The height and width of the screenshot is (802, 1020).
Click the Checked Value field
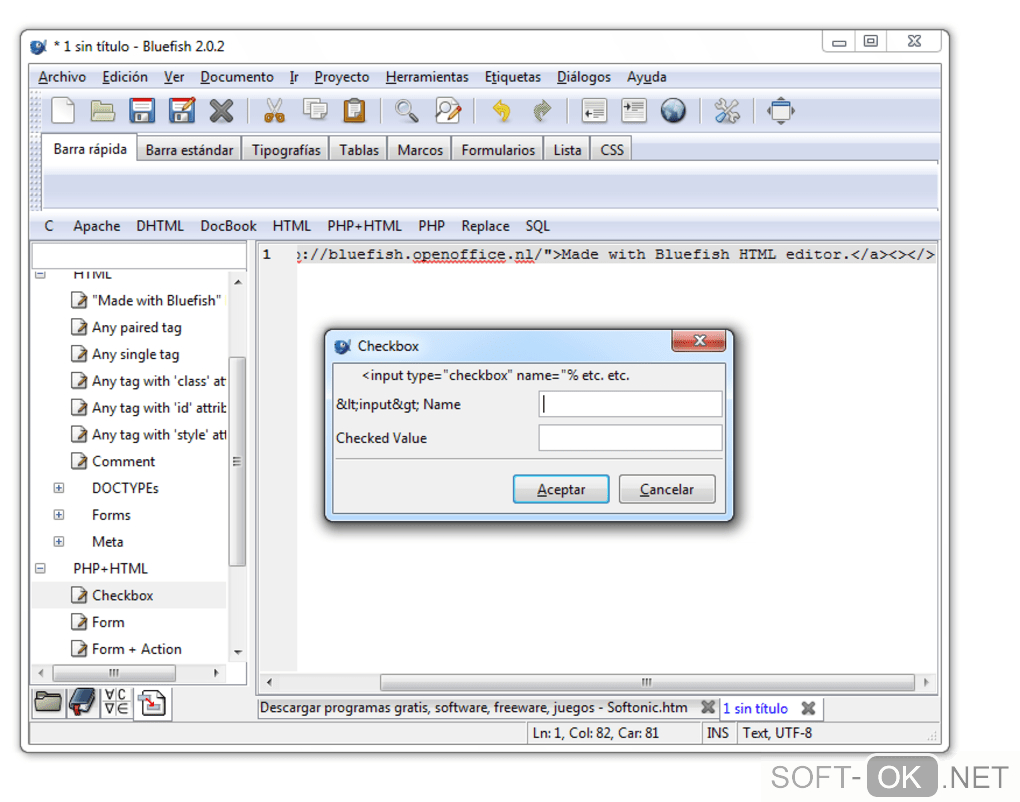pos(630,438)
